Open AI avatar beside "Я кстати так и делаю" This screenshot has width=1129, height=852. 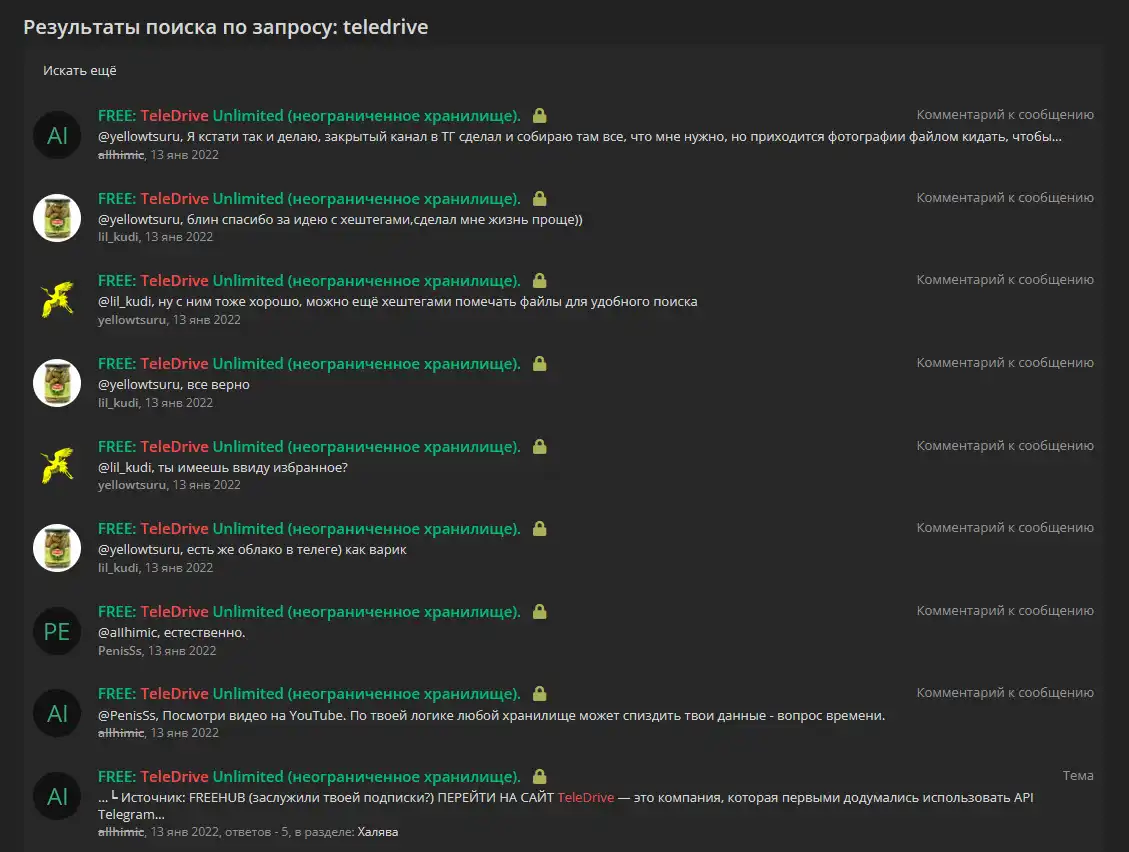(x=57, y=135)
